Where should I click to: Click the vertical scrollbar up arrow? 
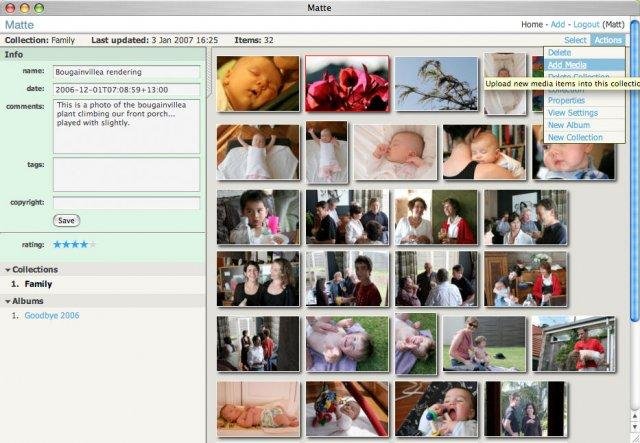(x=635, y=416)
